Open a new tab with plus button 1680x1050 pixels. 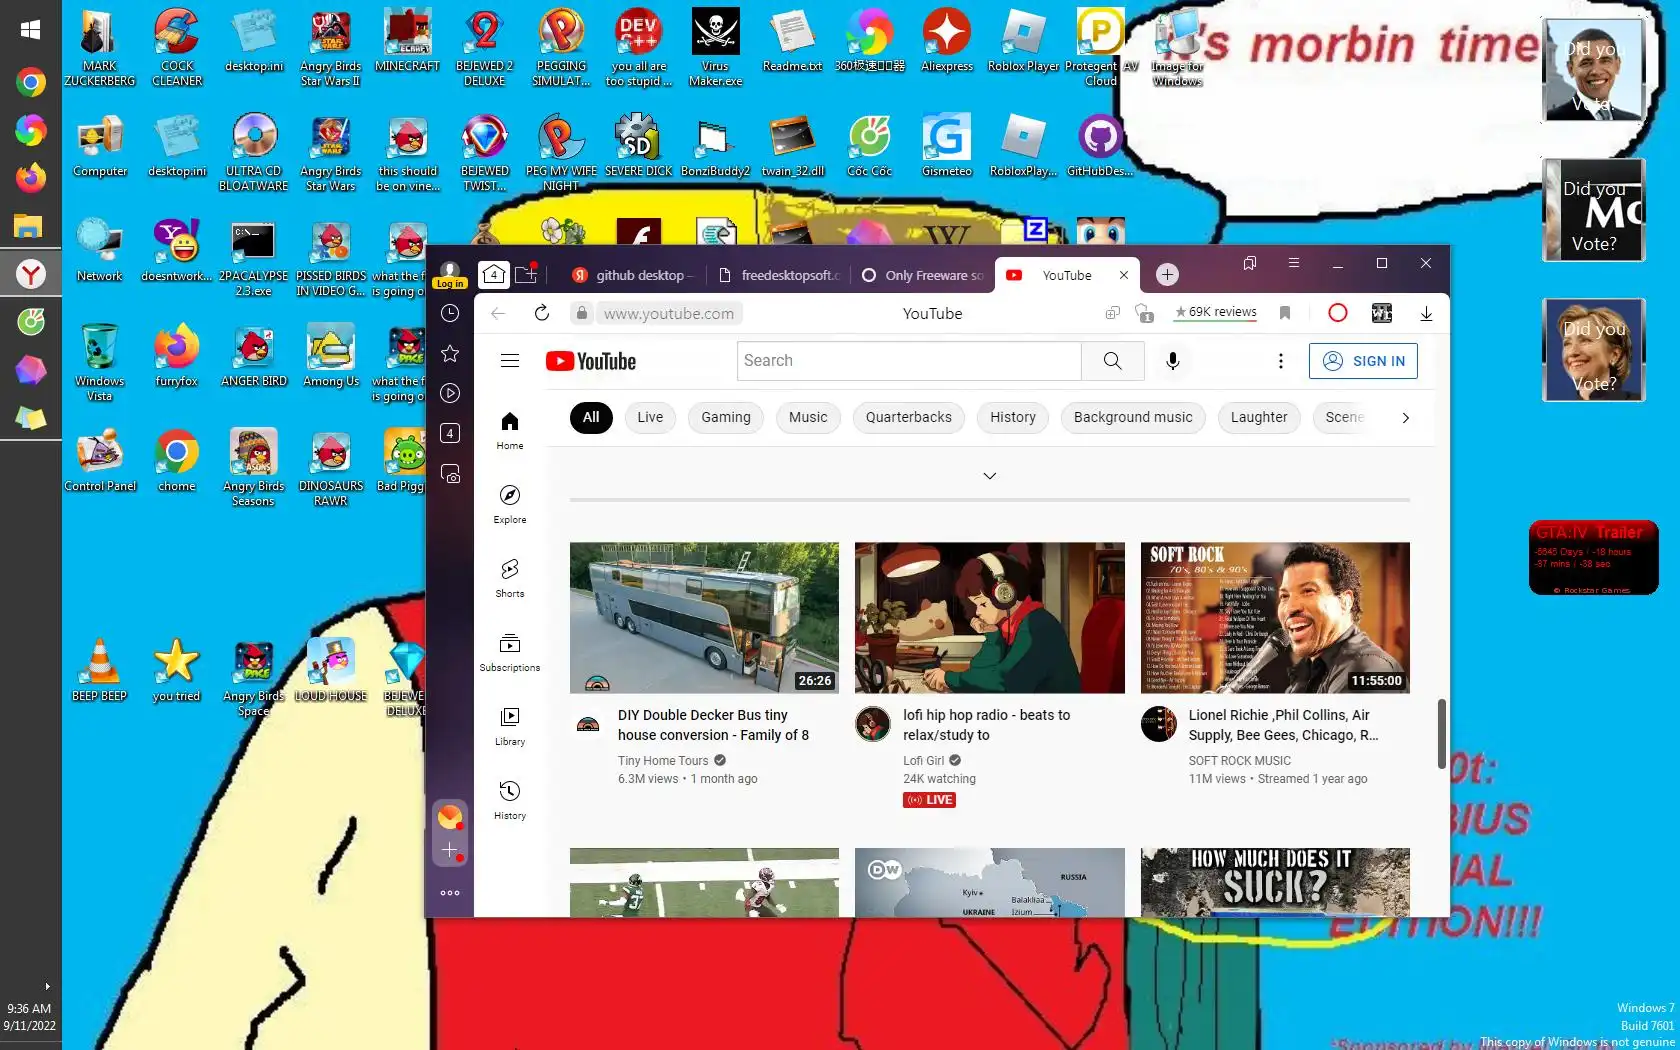coord(1167,274)
